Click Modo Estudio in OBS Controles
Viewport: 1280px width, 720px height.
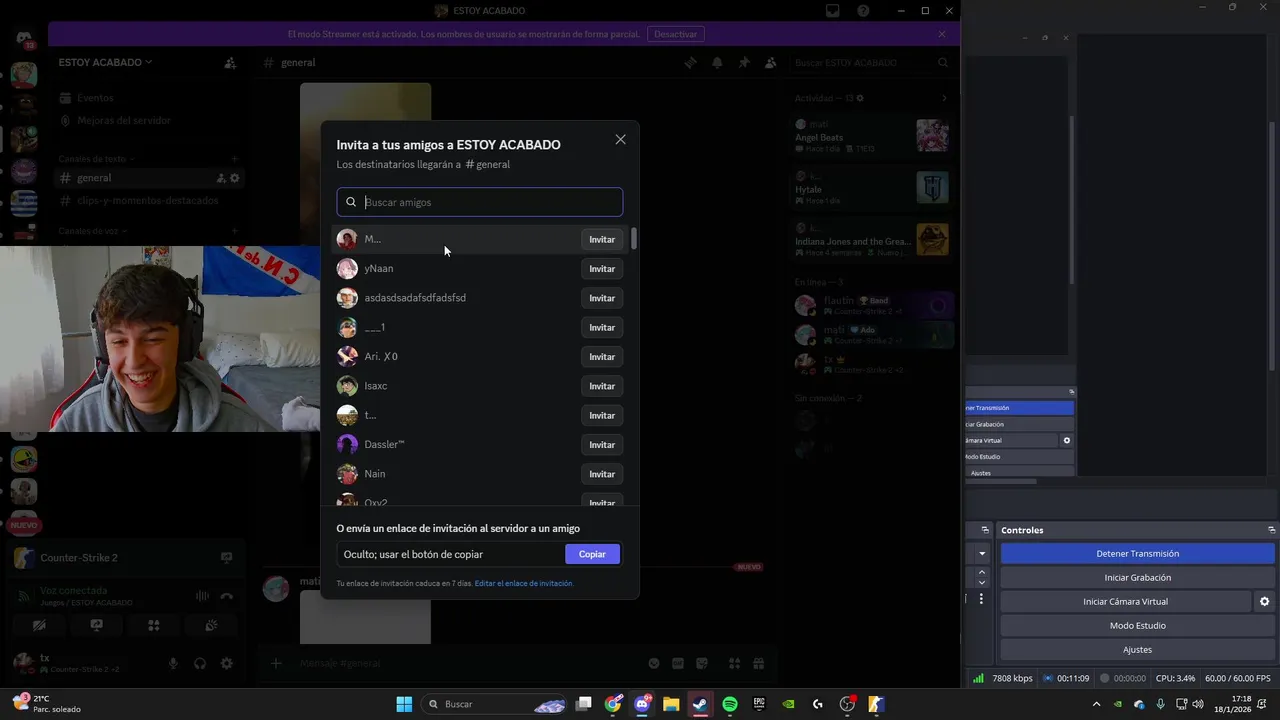[1138, 626]
